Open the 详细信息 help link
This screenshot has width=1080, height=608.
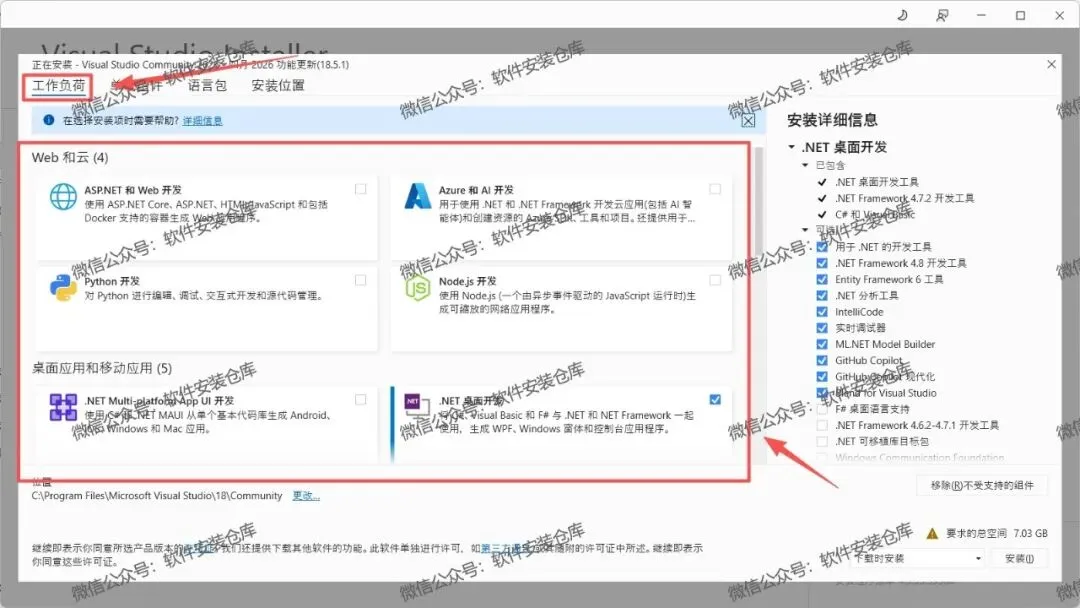[202, 120]
